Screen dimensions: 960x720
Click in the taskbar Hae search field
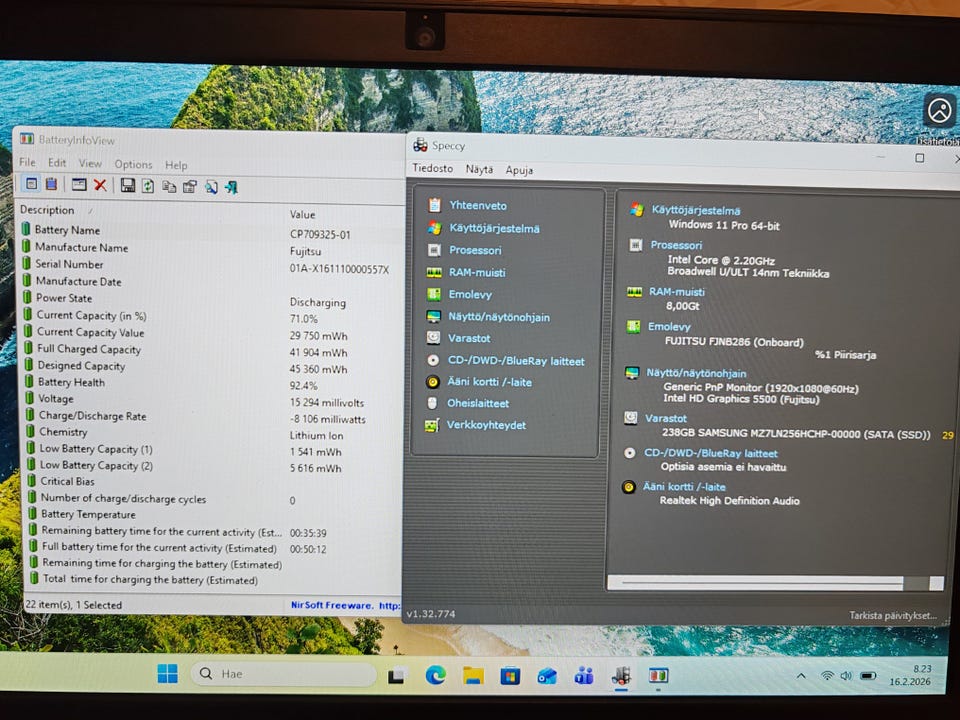tap(283, 673)
